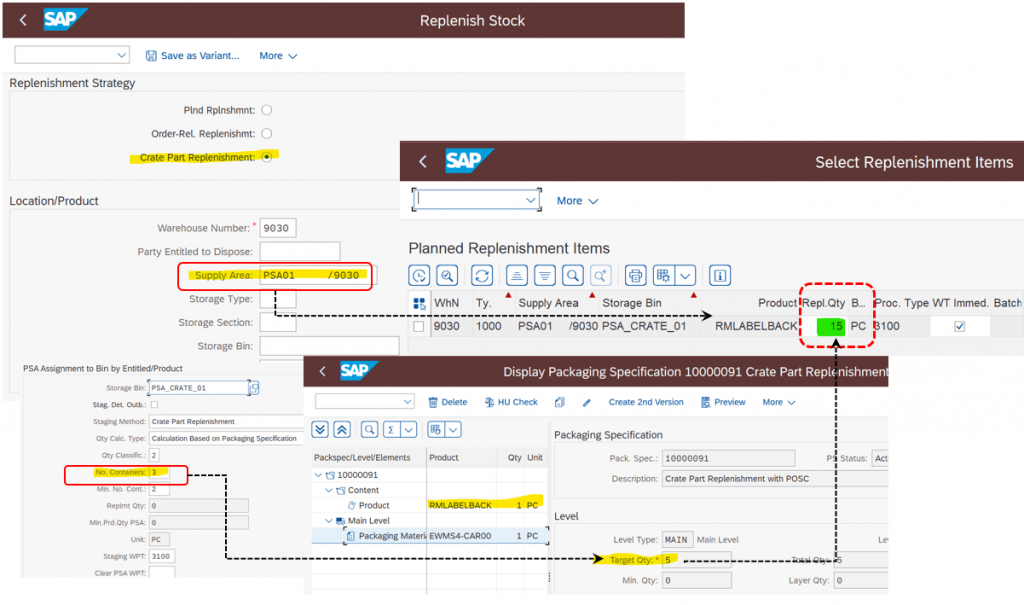Open More menu in Packaging Specification window
Image resolution: width=1024 pixels, height=605 pixels.
pos(778,402)
